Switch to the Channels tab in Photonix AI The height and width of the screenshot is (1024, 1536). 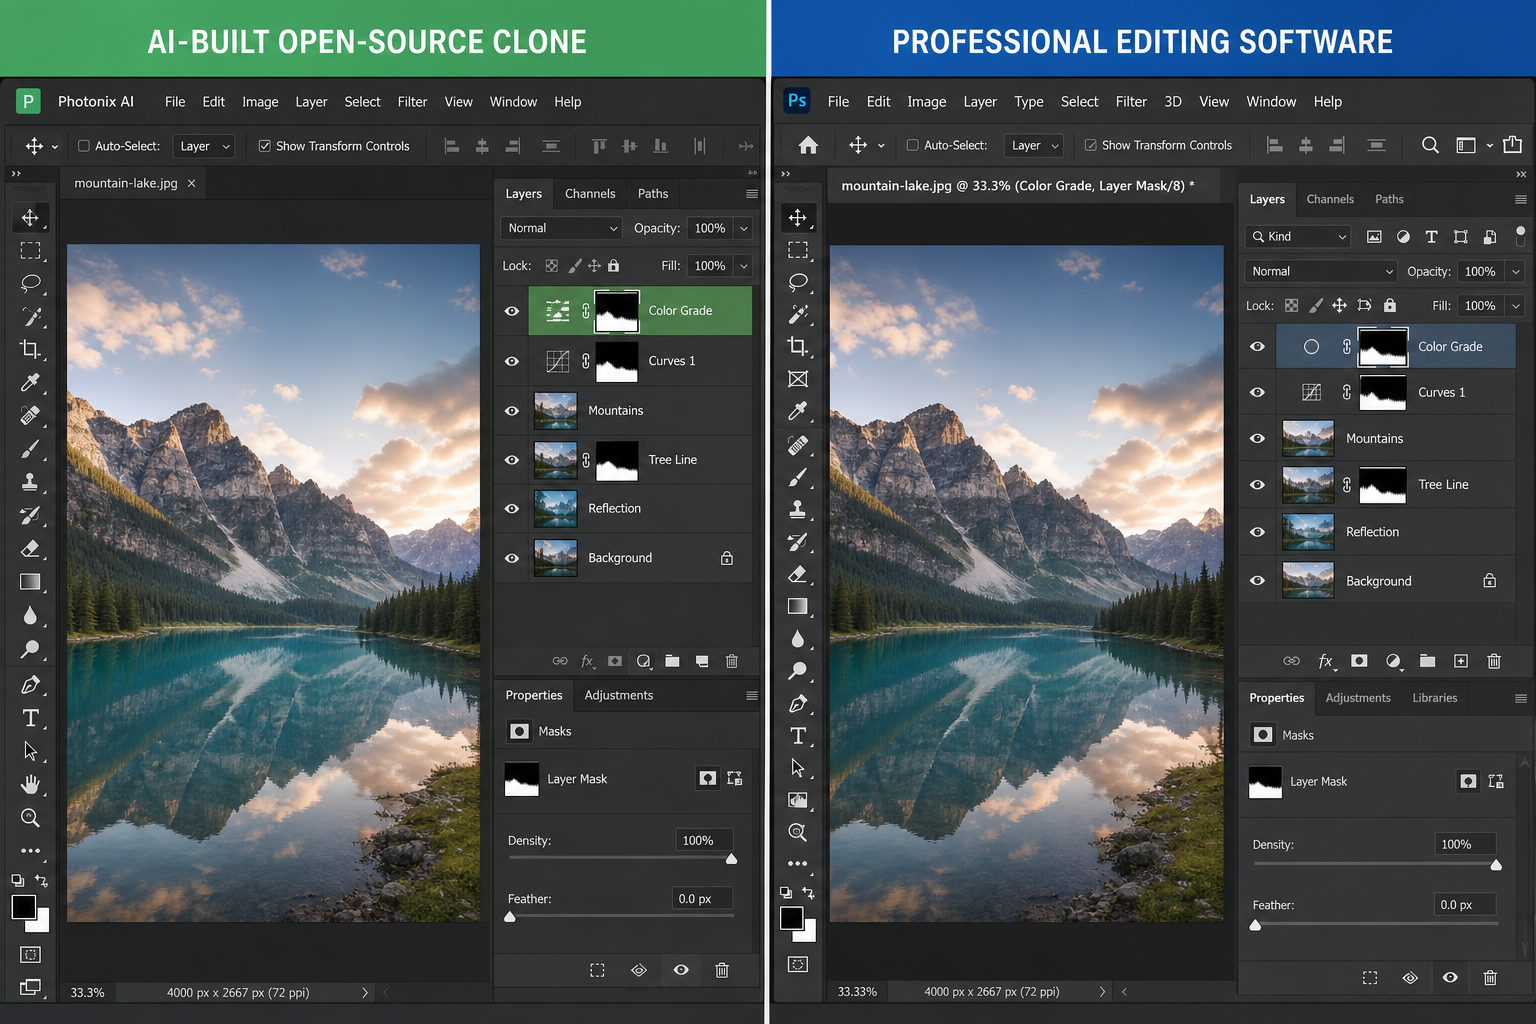(x=590, y=194)
